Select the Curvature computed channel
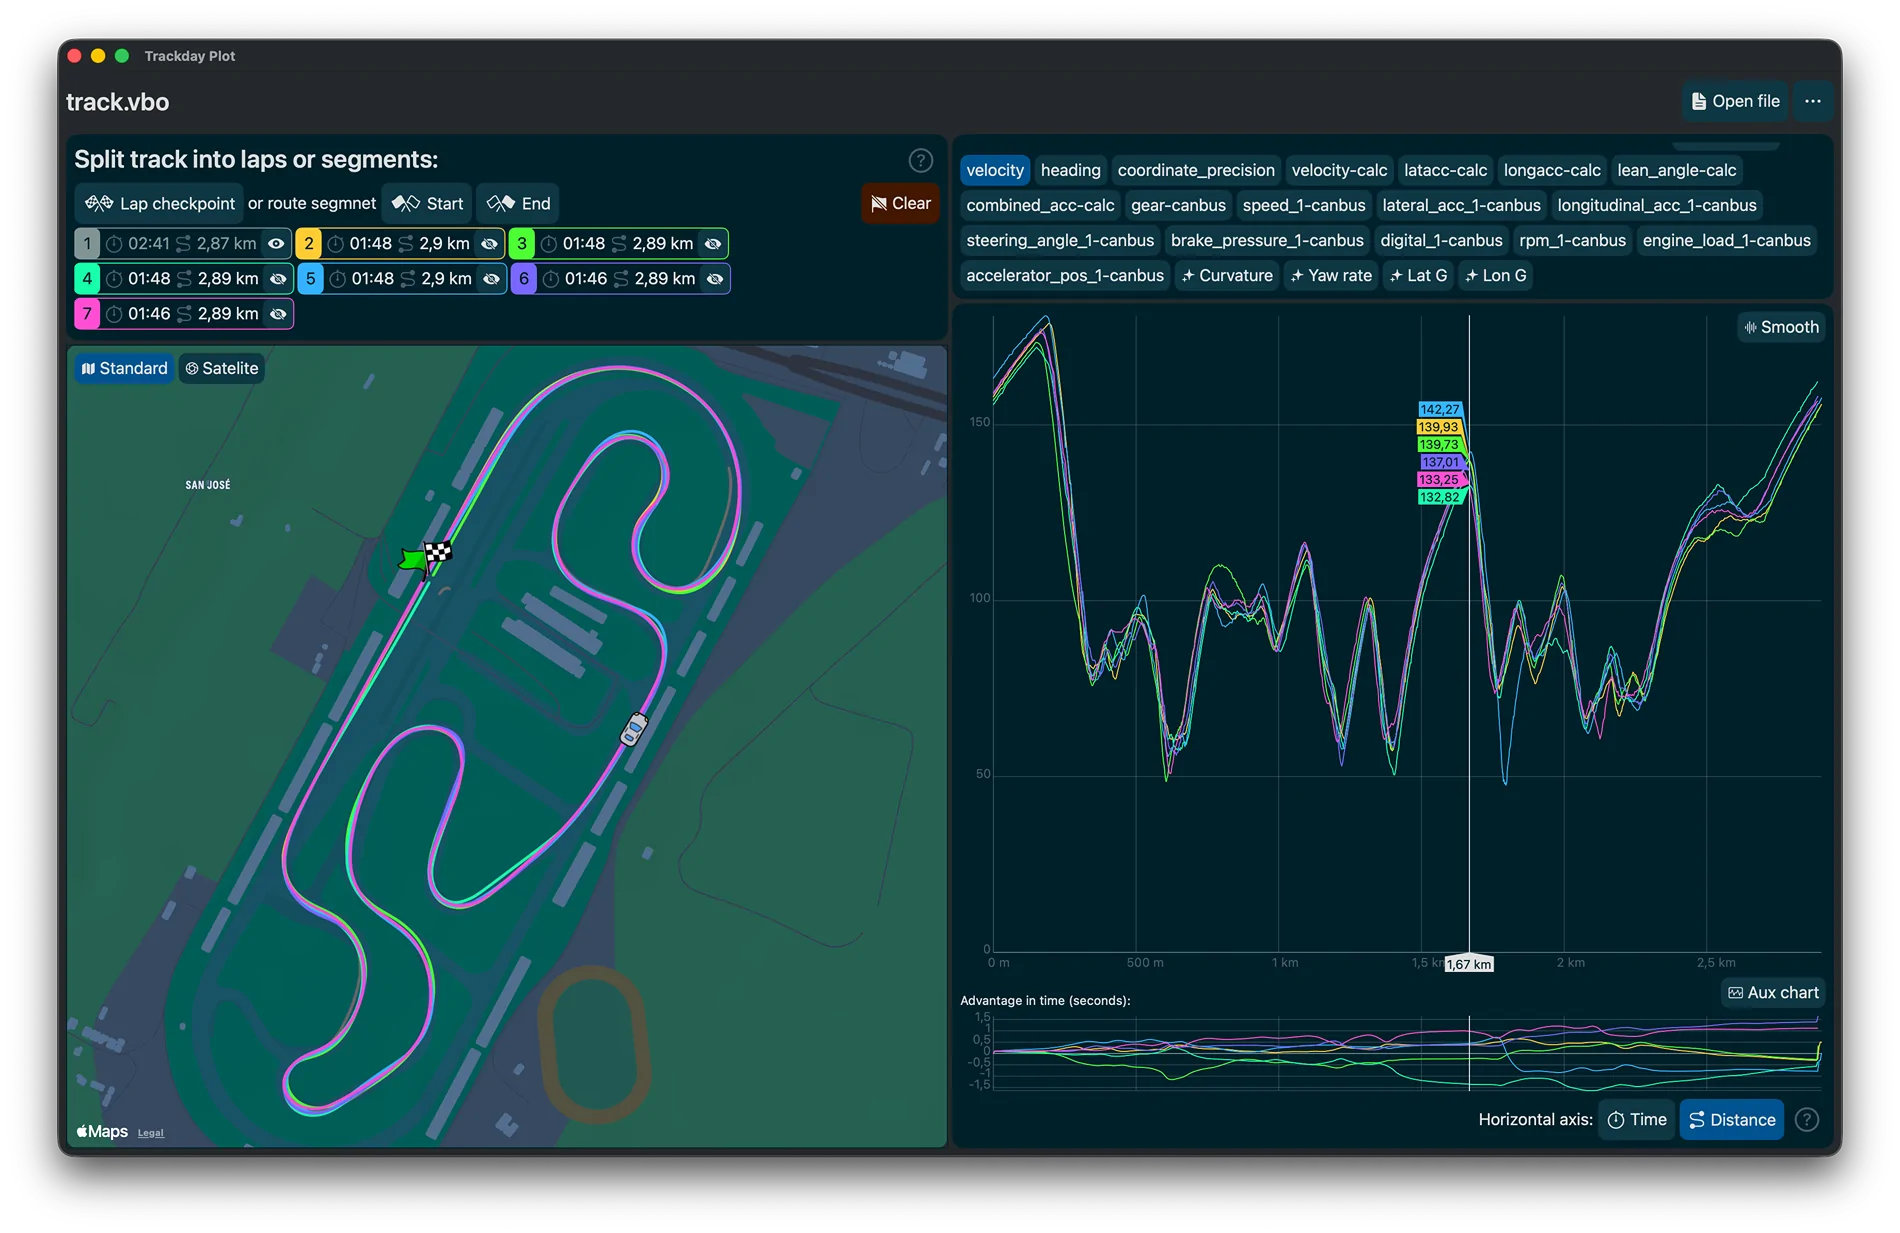This screenshot has height=1233, width=1900. [1226, 276]
